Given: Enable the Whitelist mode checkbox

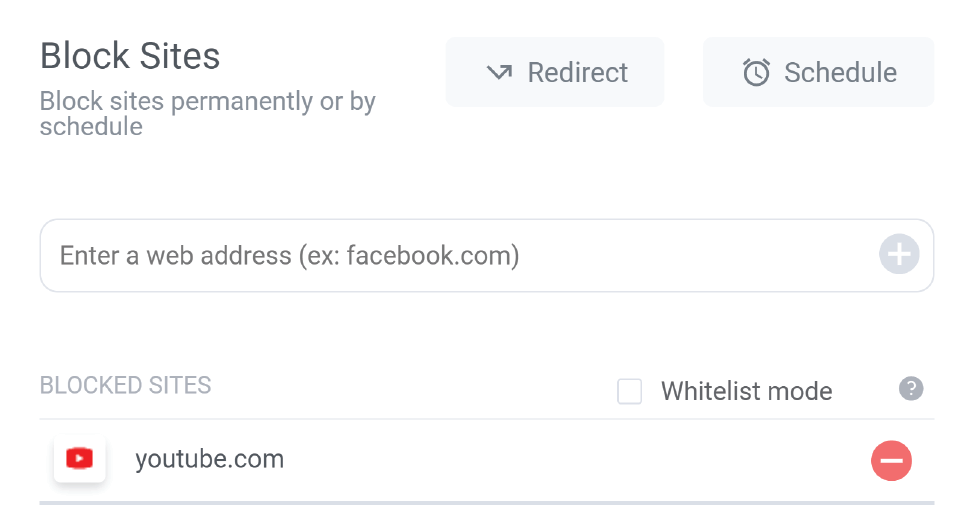Looking at the screenshot, I should 629,391.
